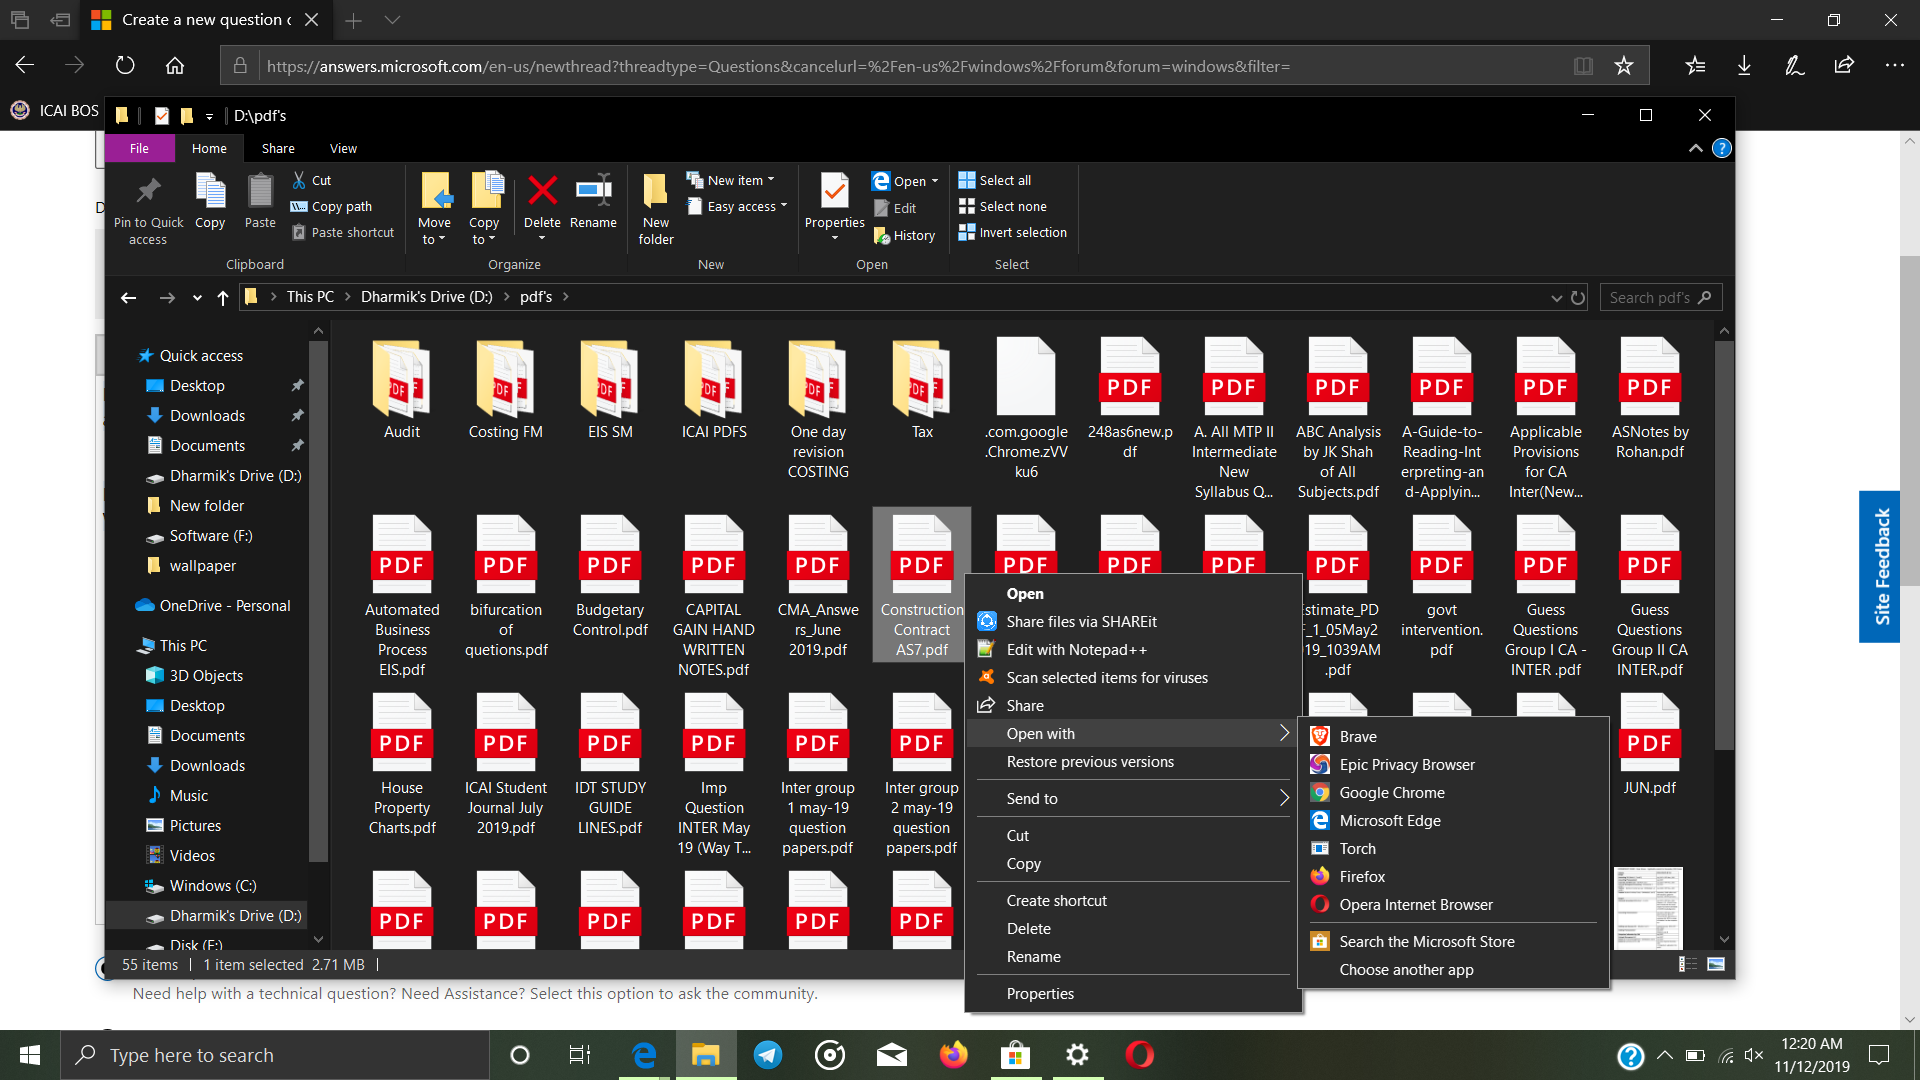The image size is (1920, 1080).
Task: Click Dharmik's Drive (D:) in address bar
Action: 426,297
